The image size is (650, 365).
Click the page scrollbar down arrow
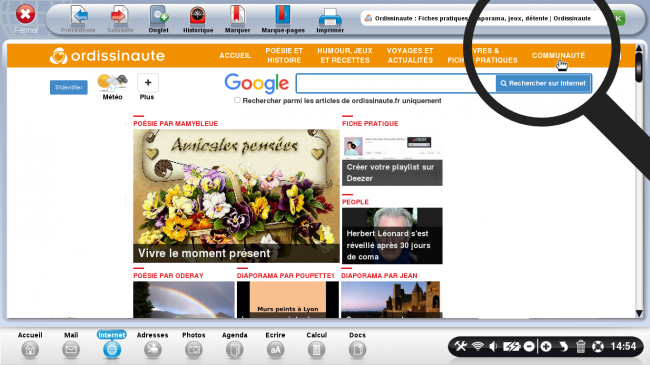639,313
